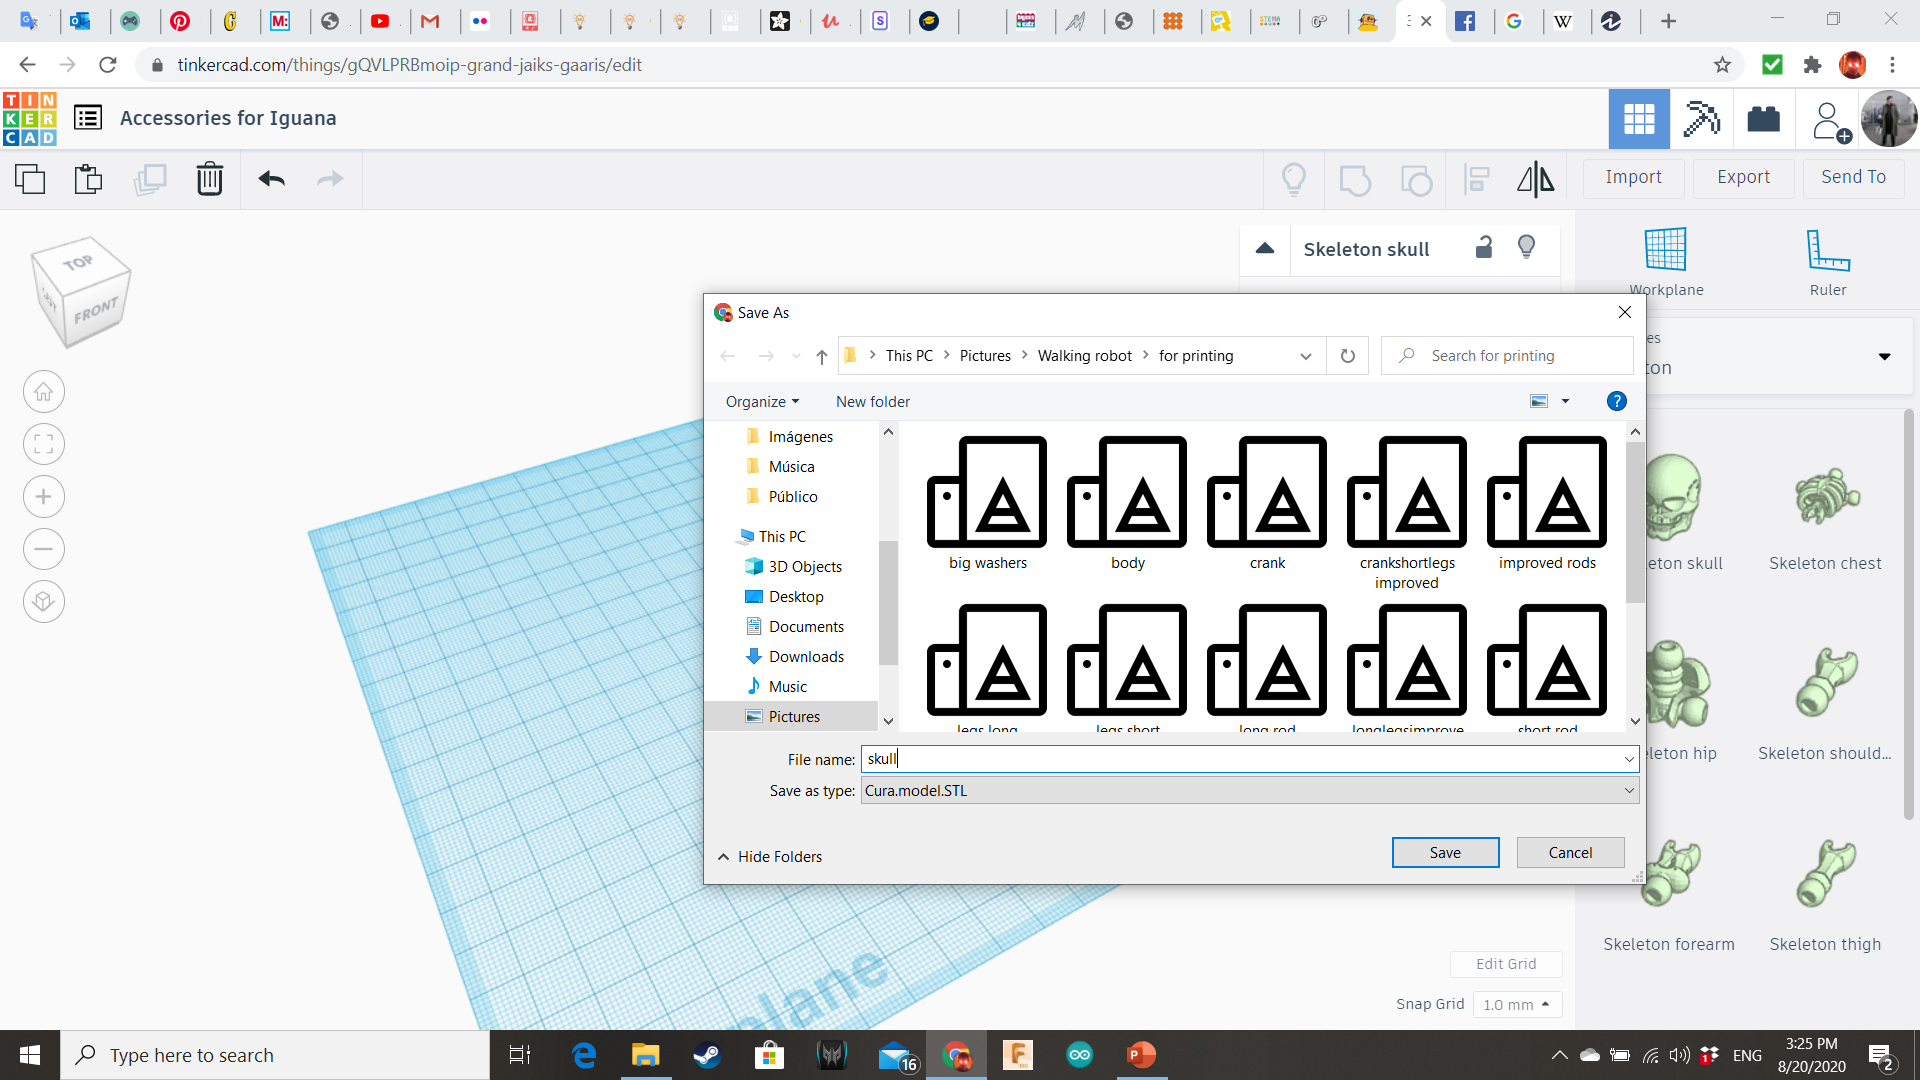Open the Organize menu
This screenshot has width=1920, height=1080.
pos(762,401)
